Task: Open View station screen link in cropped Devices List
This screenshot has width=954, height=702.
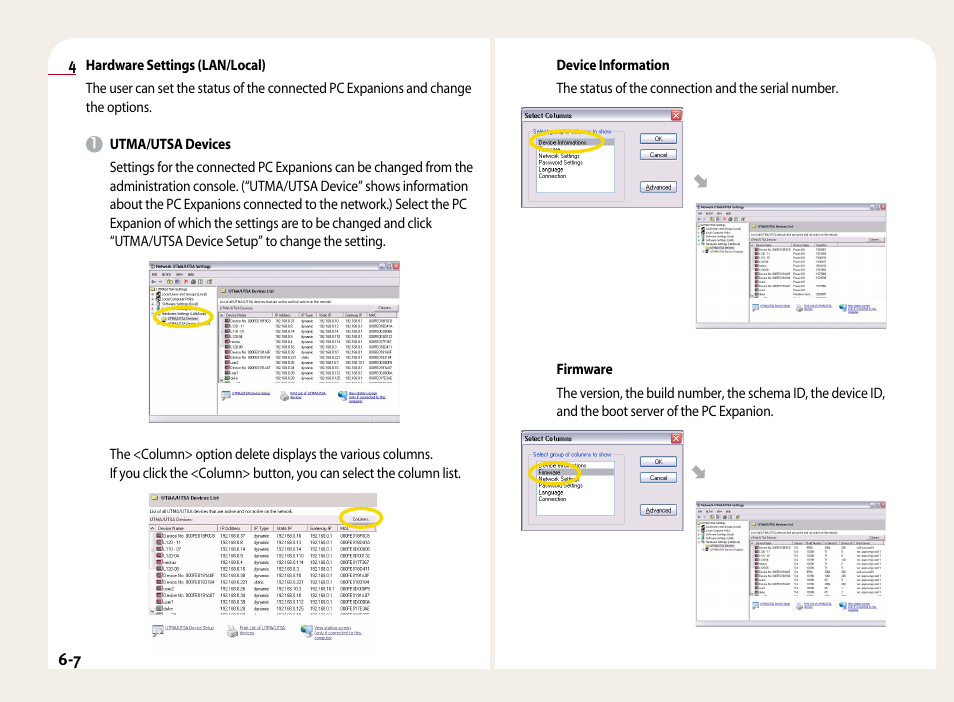Action: pyautogui.click(x=338, y=633)
